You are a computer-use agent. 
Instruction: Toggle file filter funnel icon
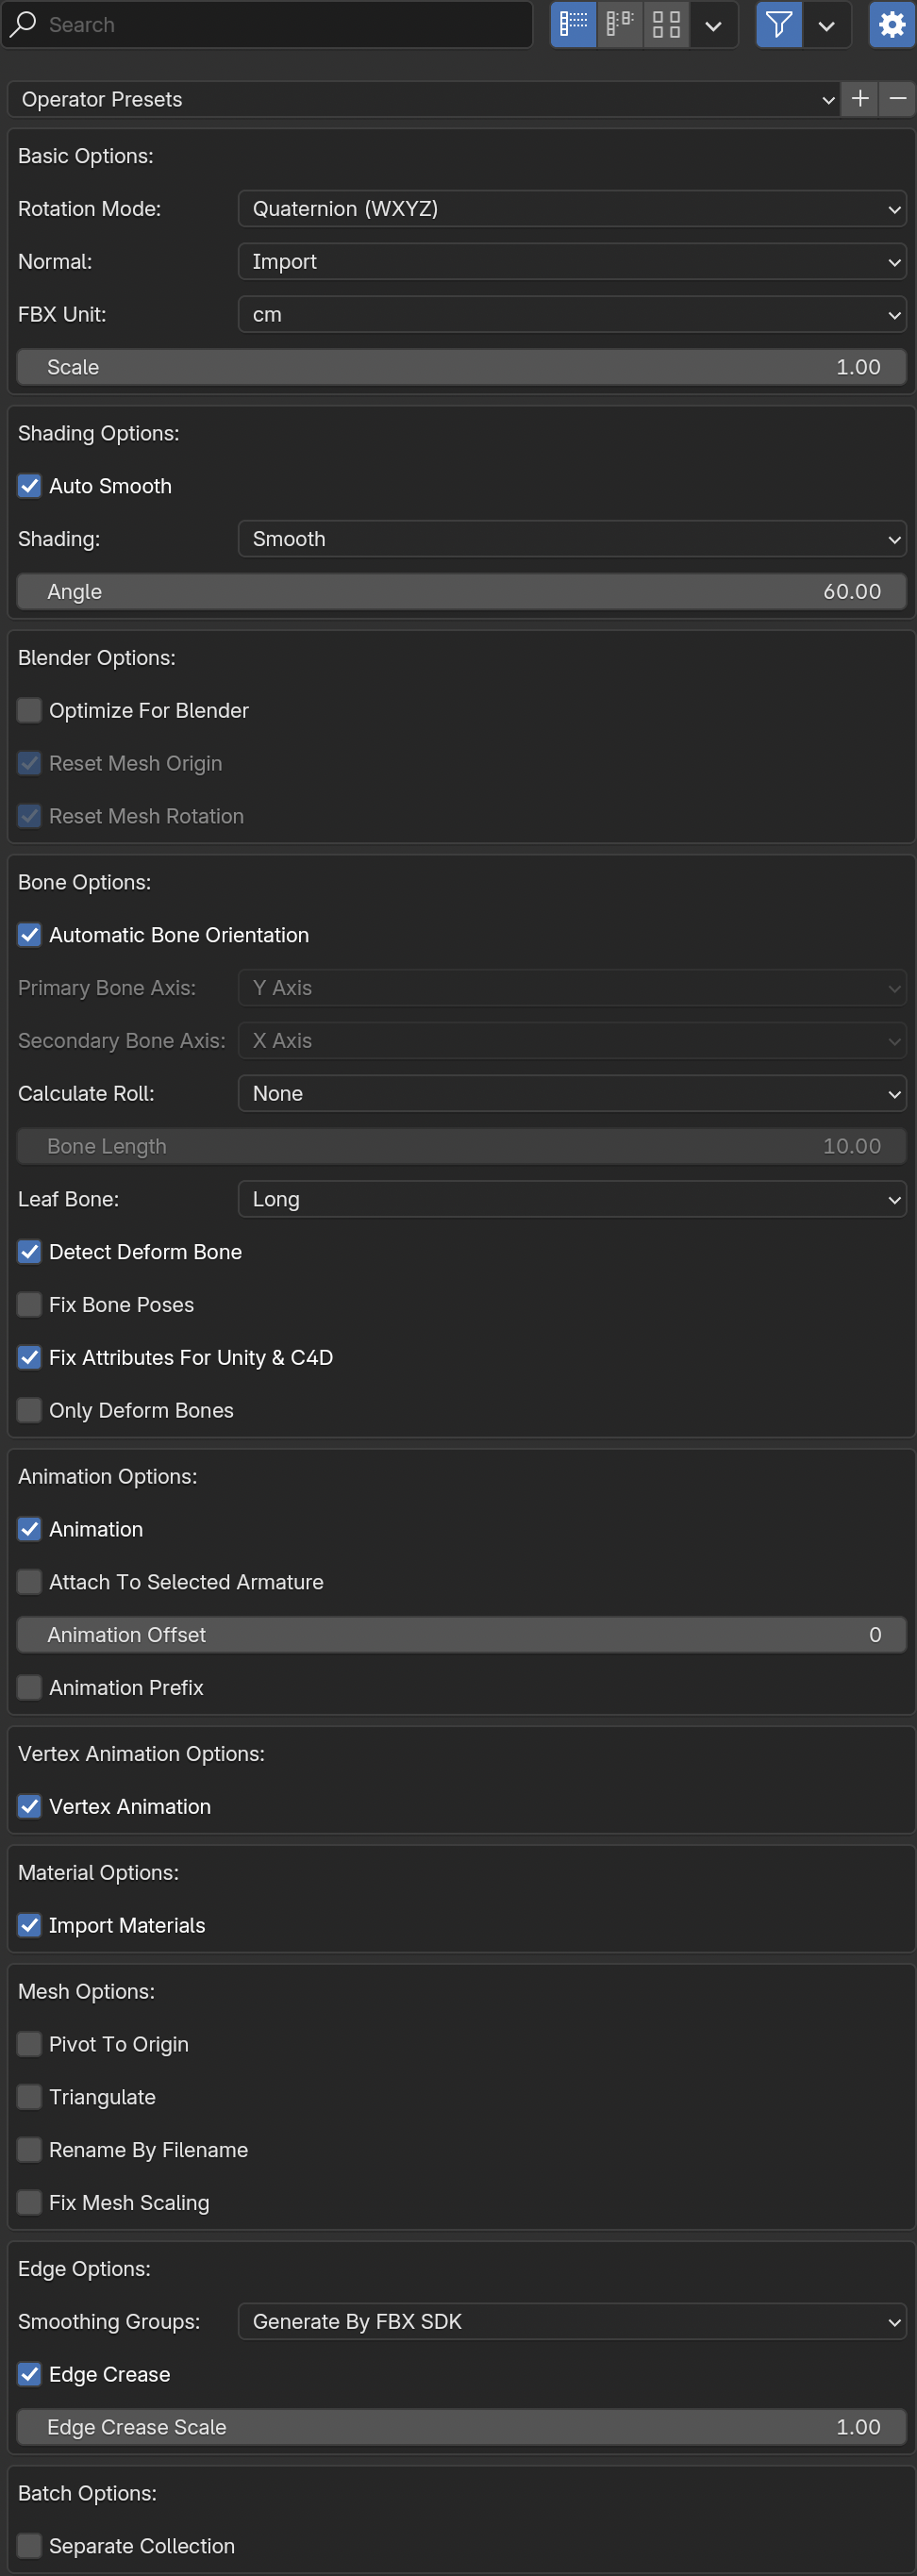point(779,24)
